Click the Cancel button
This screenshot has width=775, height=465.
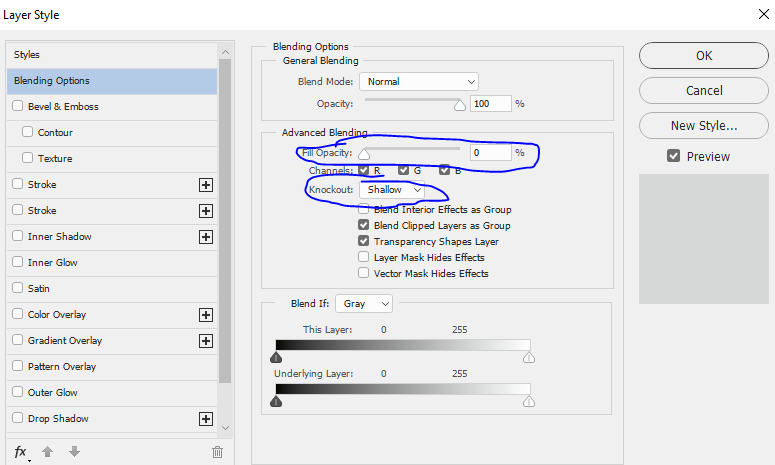[704, 90]
